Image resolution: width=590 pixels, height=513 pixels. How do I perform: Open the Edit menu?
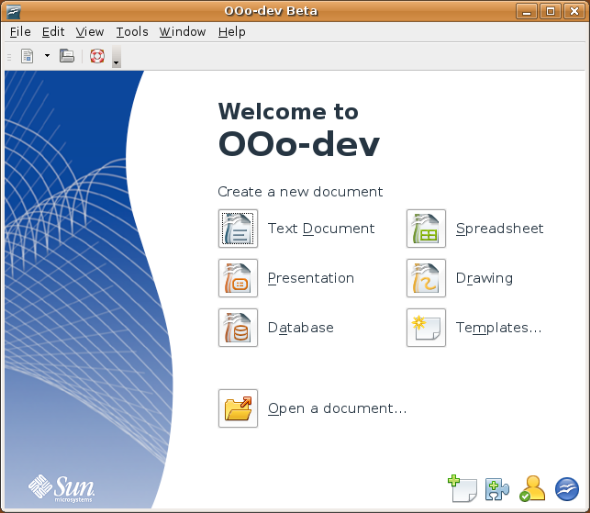tap(53, 32)
